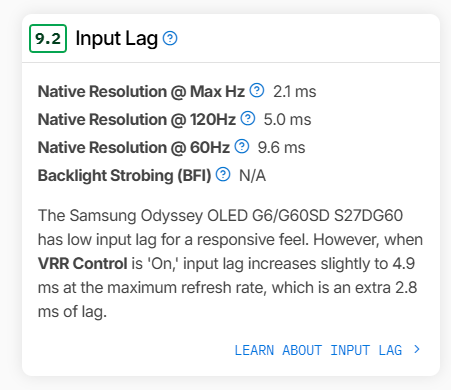The height and width of the screenshot is (390, 451).
Task: Click the Native Resolution @ 60Hz label
Action: 134,148
